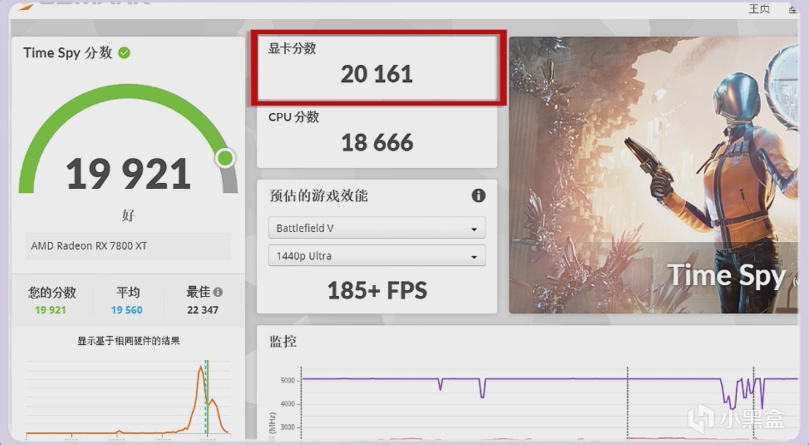Click the 预估的游戏效能 heading

coord(318,196)
